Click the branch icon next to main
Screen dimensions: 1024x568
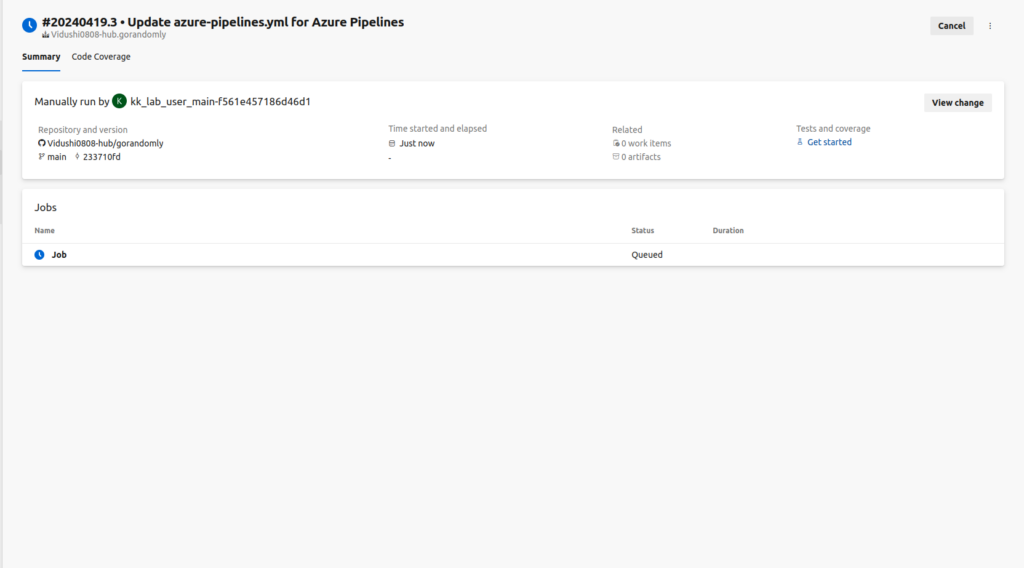[42, 157]
